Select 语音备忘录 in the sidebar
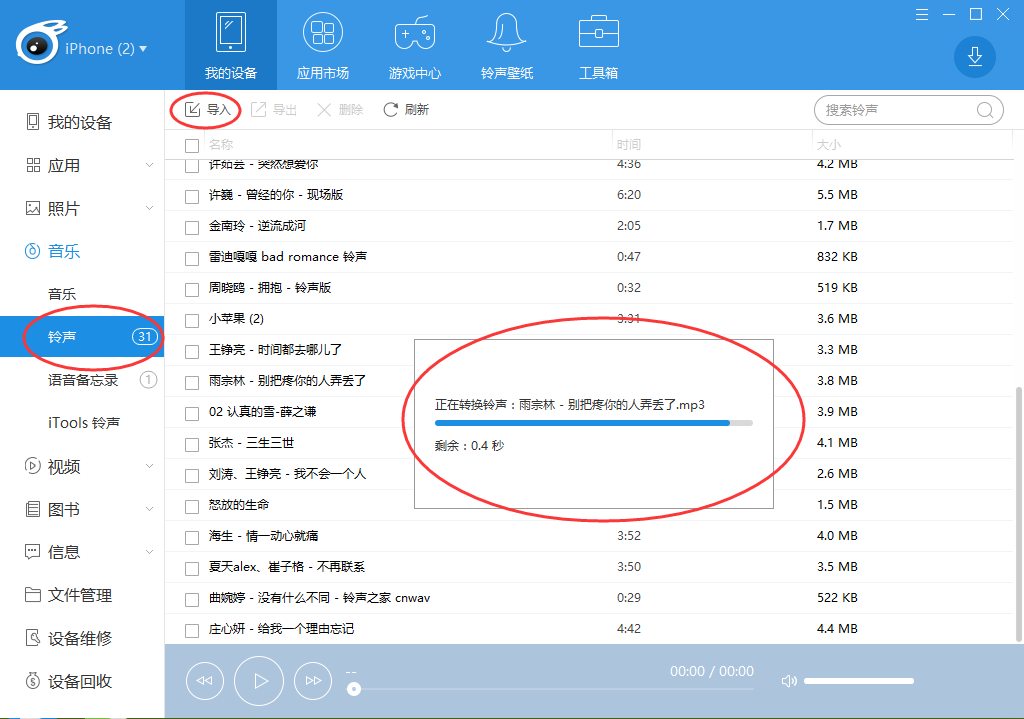1024x719 pixels. click(83, 380)
